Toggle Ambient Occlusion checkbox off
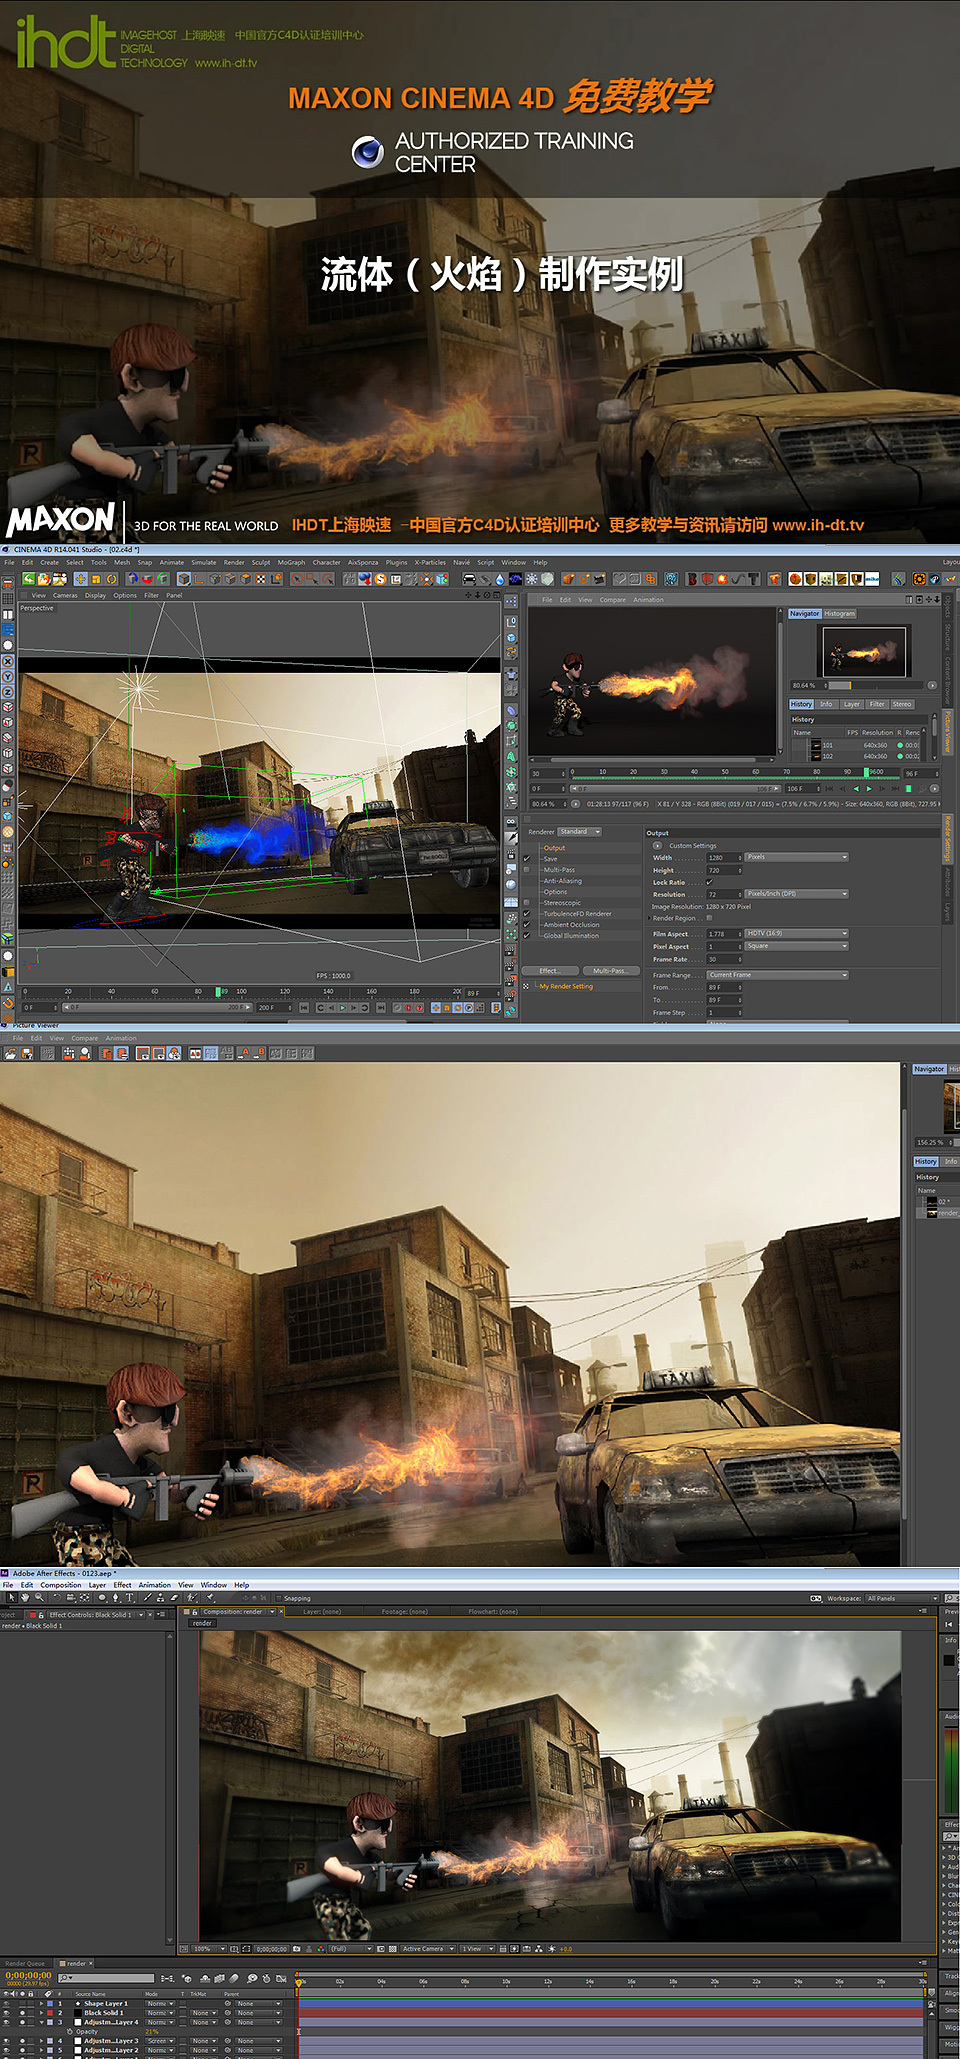Screen dimensions: 960x2059 coord(527,925)
